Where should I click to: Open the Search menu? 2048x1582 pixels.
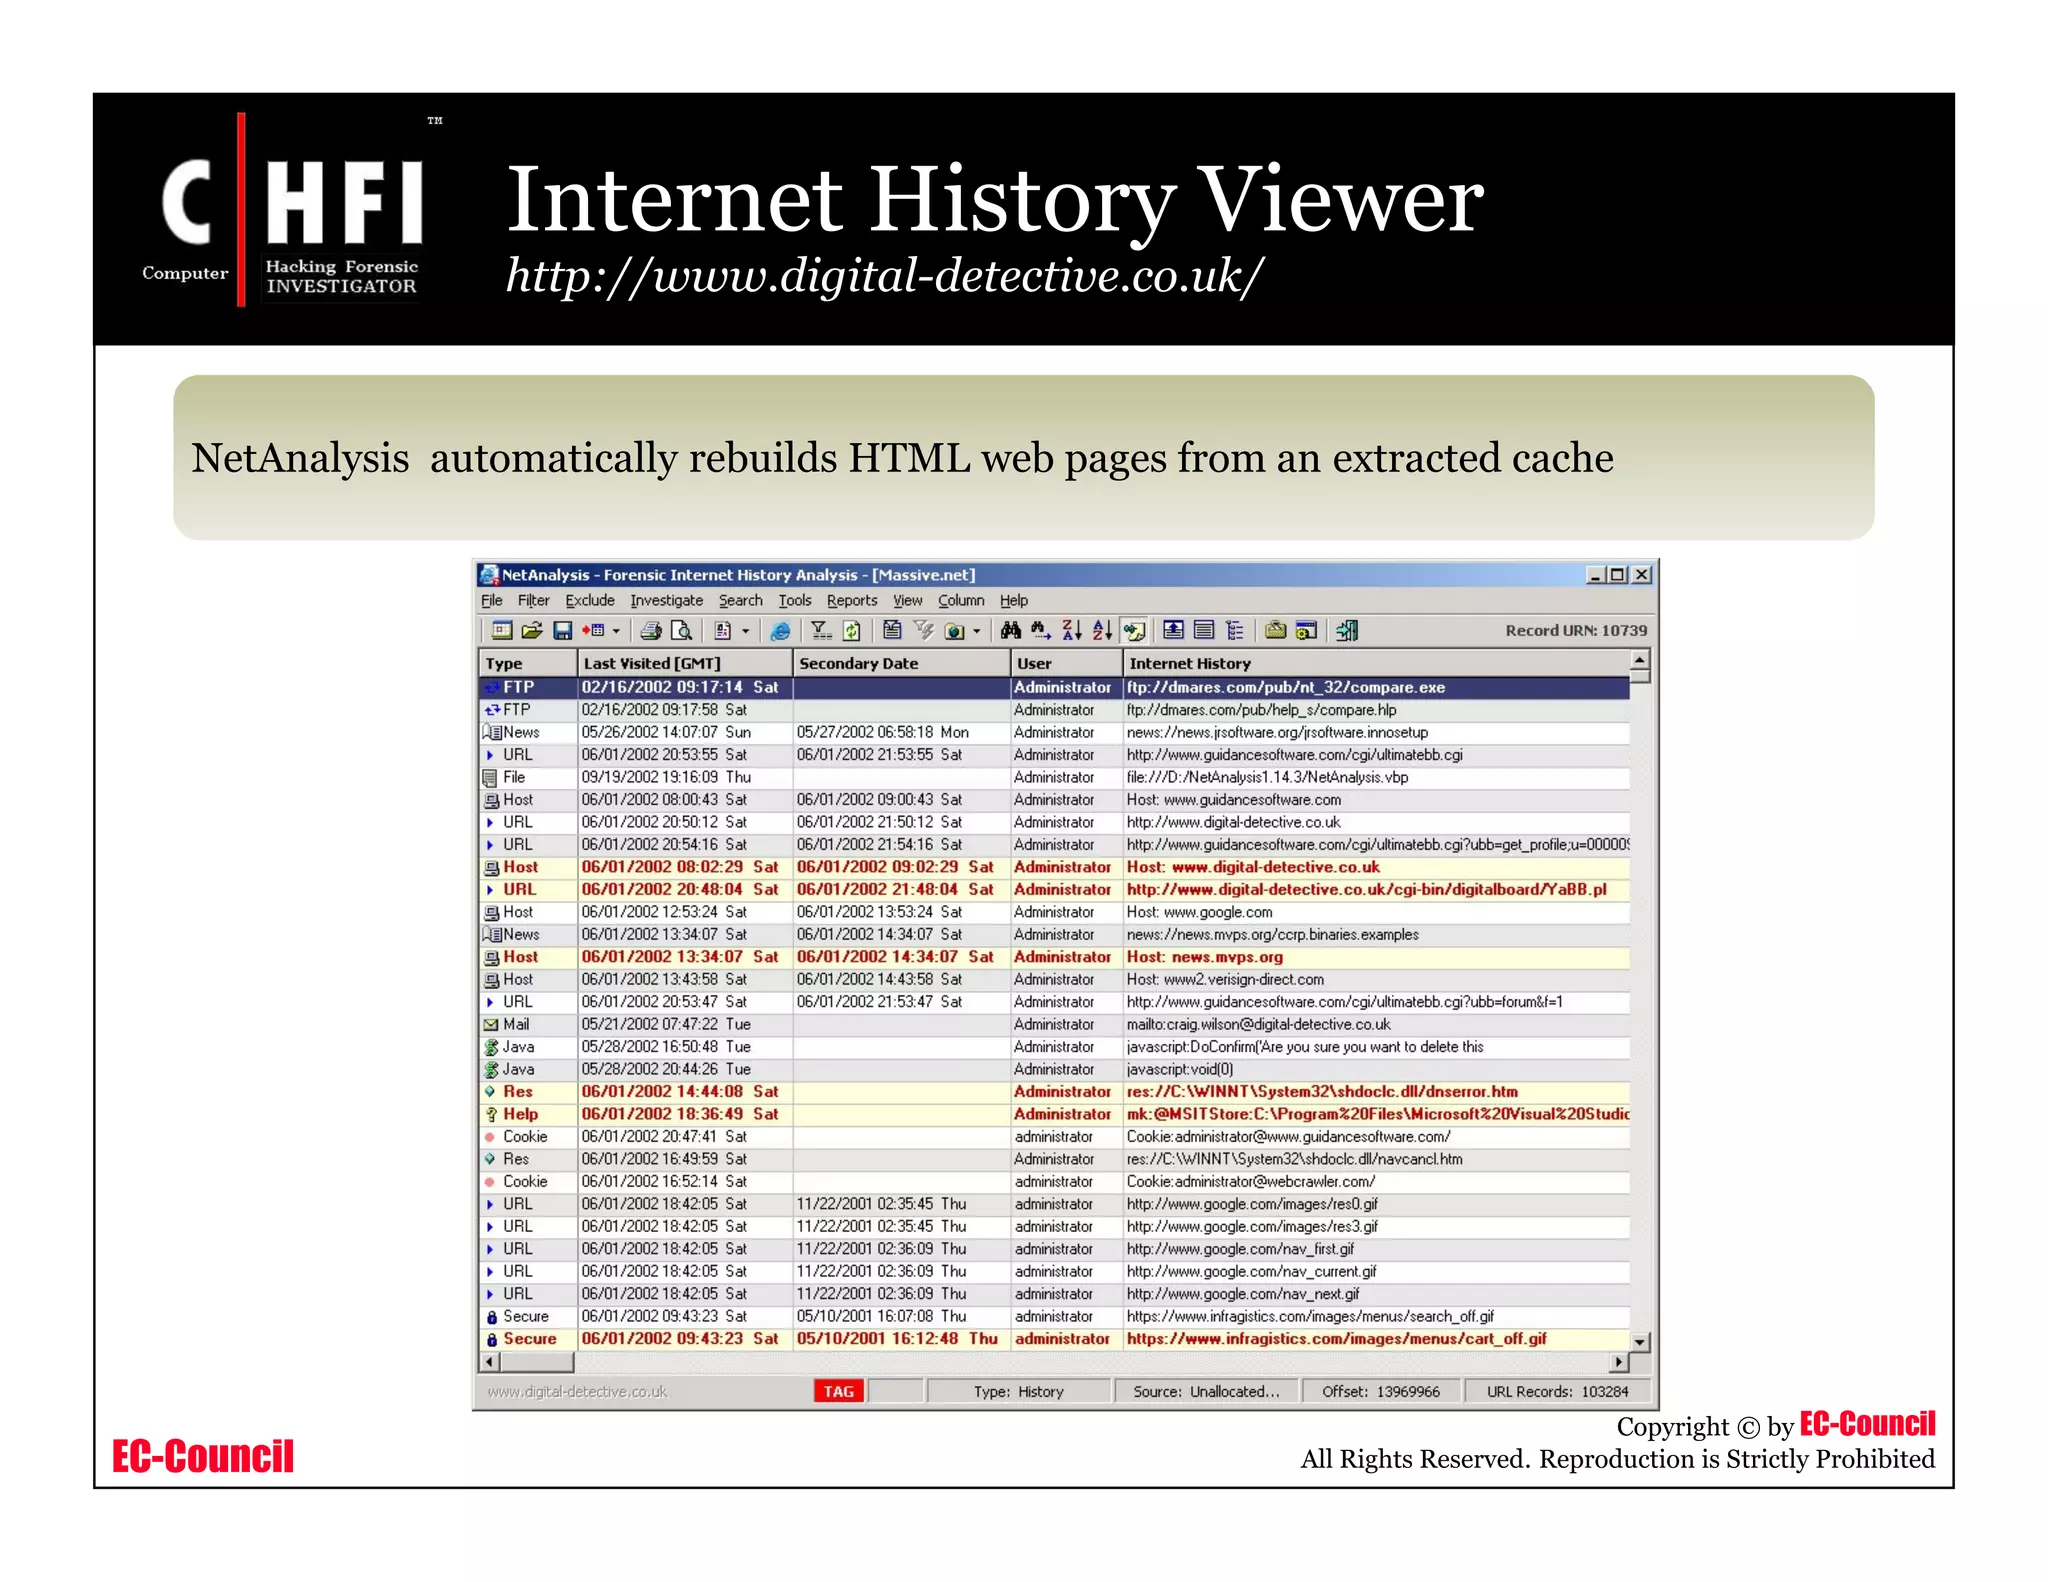[x=740, y=600]
